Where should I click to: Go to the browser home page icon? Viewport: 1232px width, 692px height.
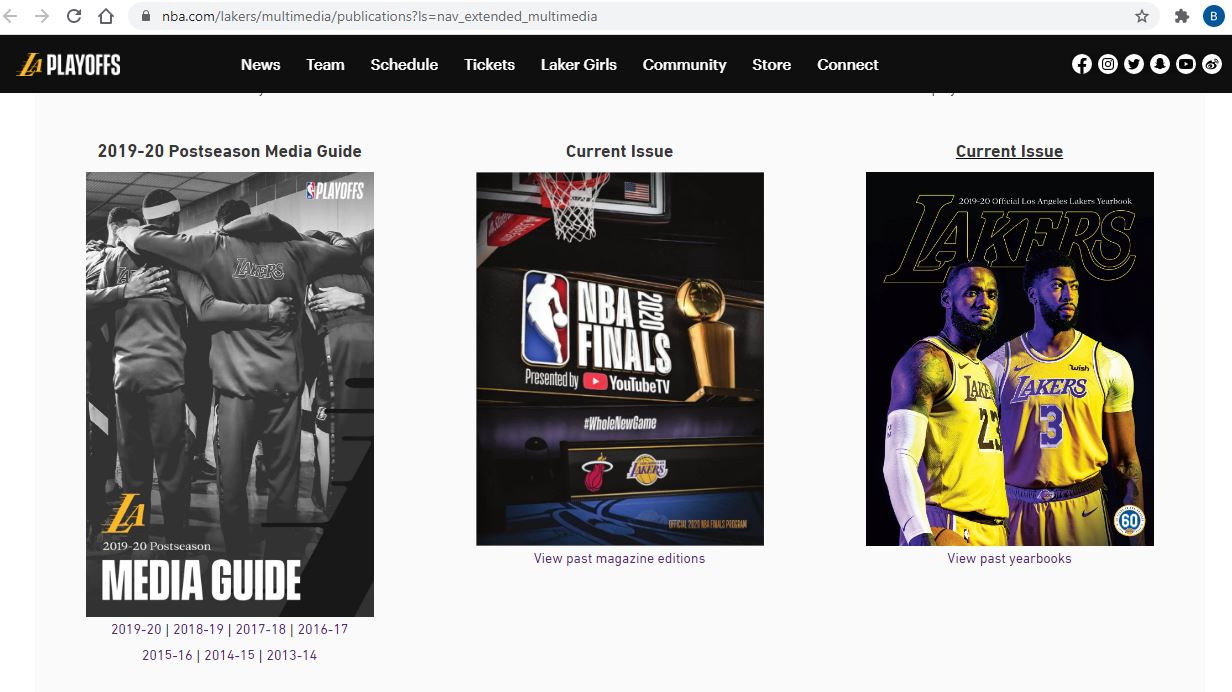point(106,16)
